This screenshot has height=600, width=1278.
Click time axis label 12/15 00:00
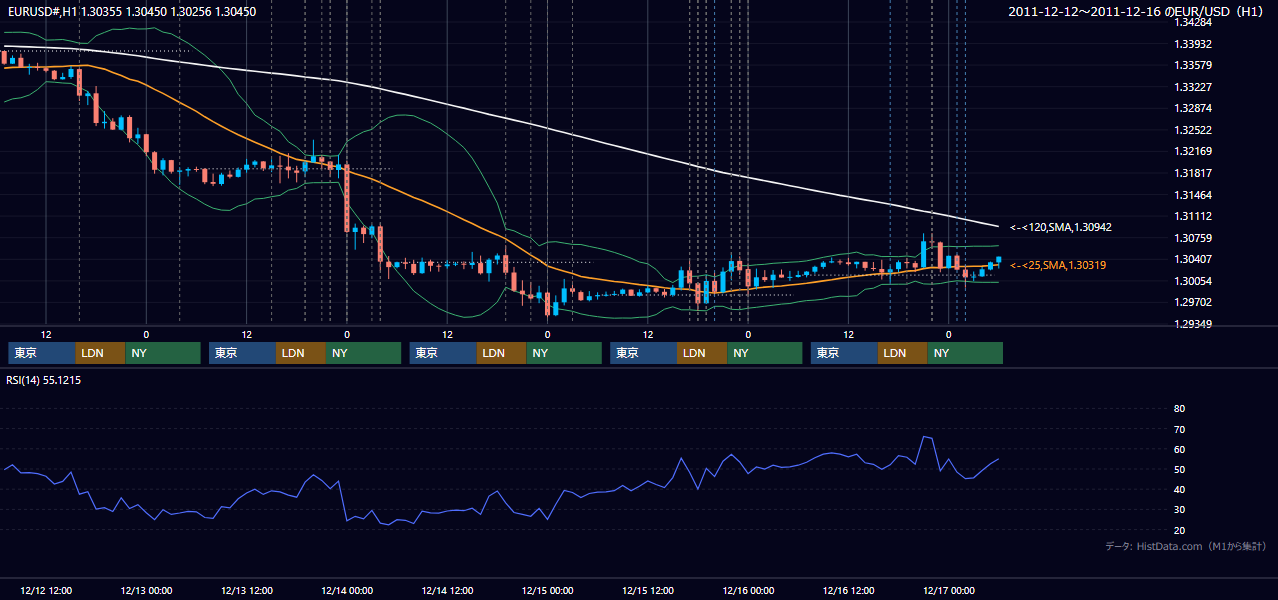548,590
